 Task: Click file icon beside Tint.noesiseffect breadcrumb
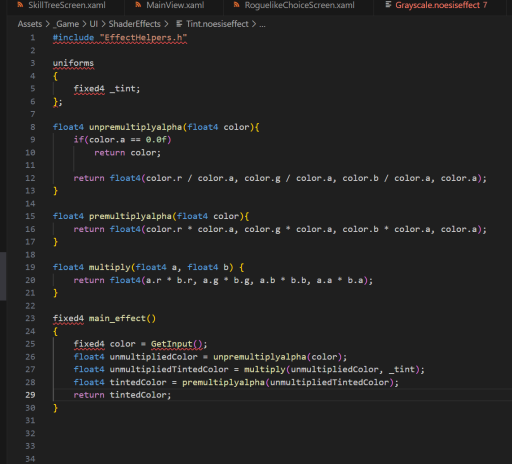(179, 24)
